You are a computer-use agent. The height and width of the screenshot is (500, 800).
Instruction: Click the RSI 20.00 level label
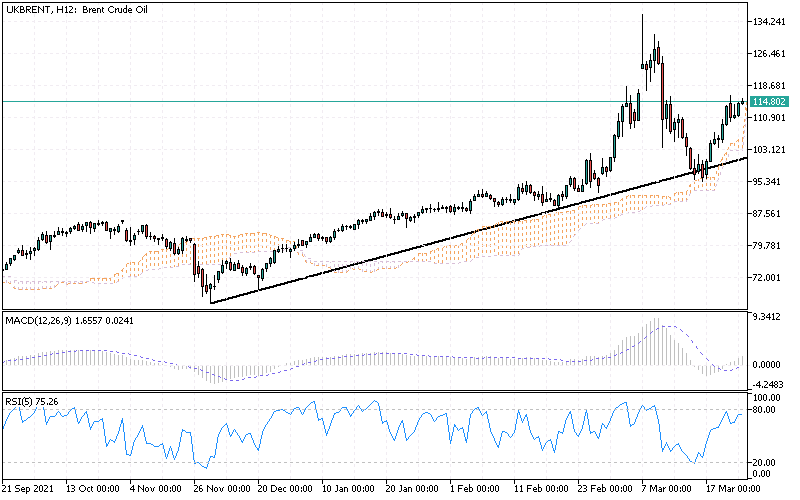[767, 461]
